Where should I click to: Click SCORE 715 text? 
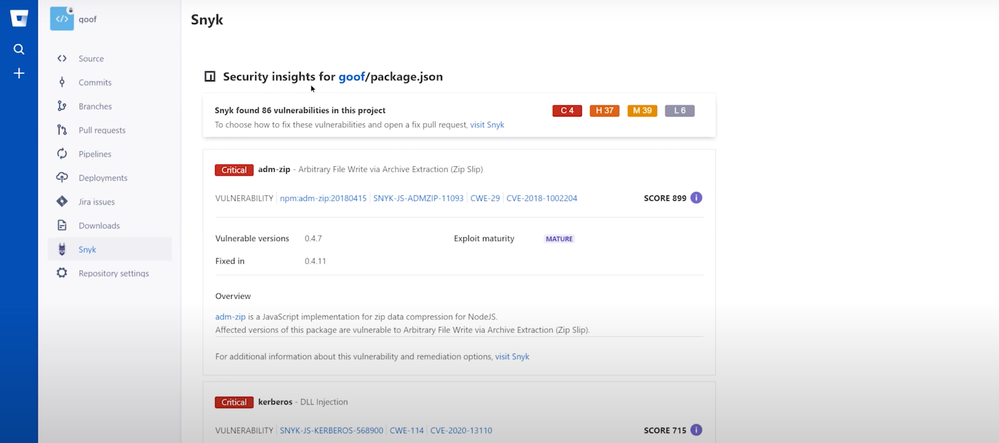coord(665,430)
